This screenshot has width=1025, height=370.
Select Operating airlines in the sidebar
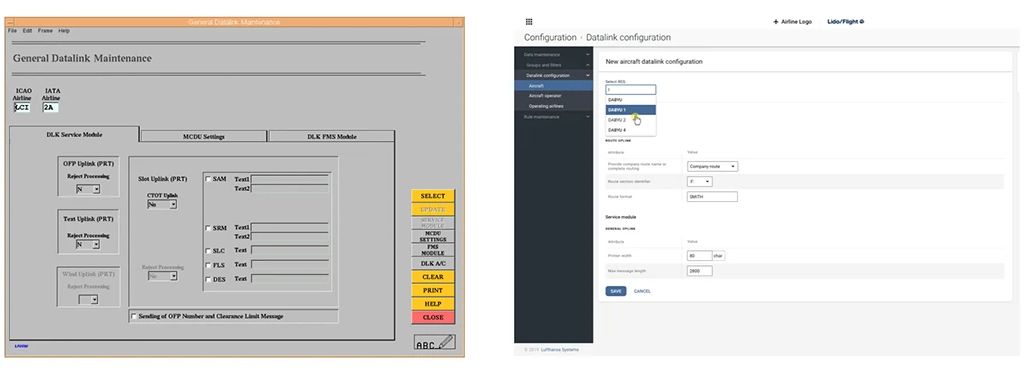click(554, 106)
